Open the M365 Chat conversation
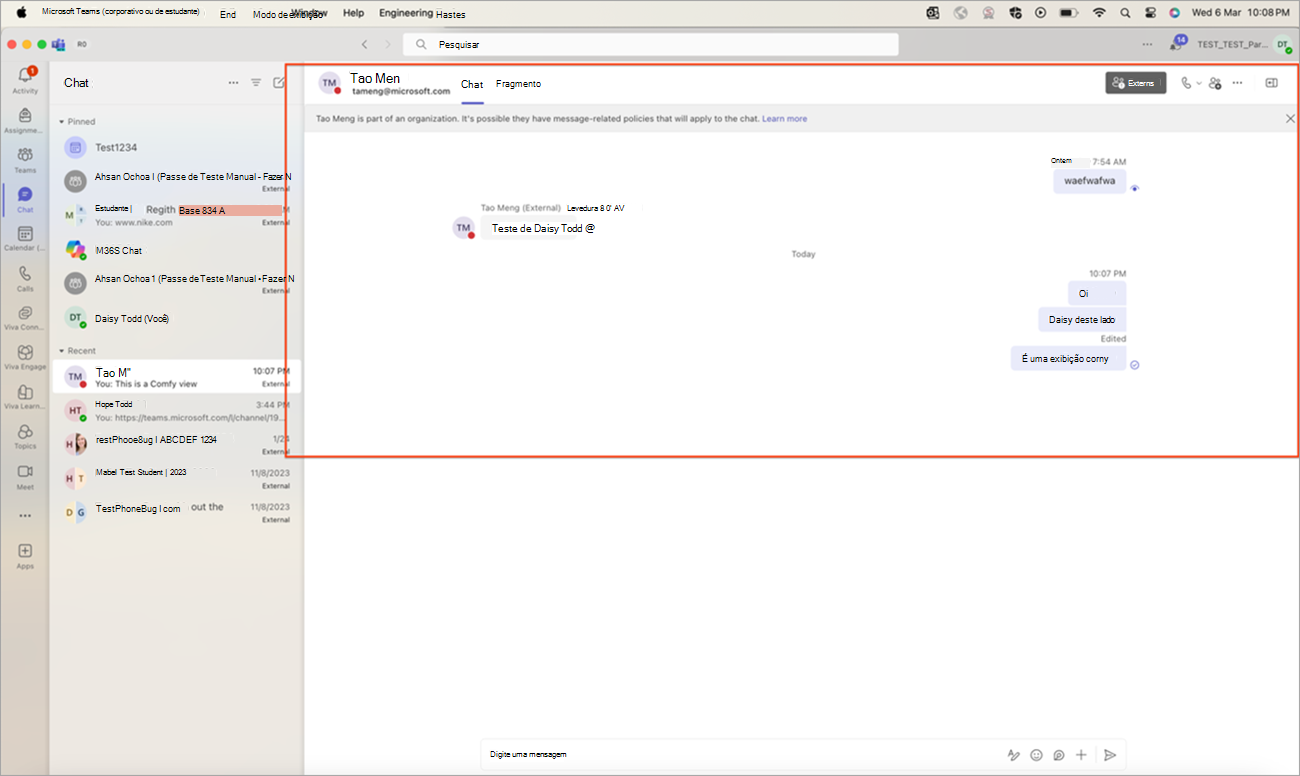This screenshot has height=776, width=1300. (176, 250)
